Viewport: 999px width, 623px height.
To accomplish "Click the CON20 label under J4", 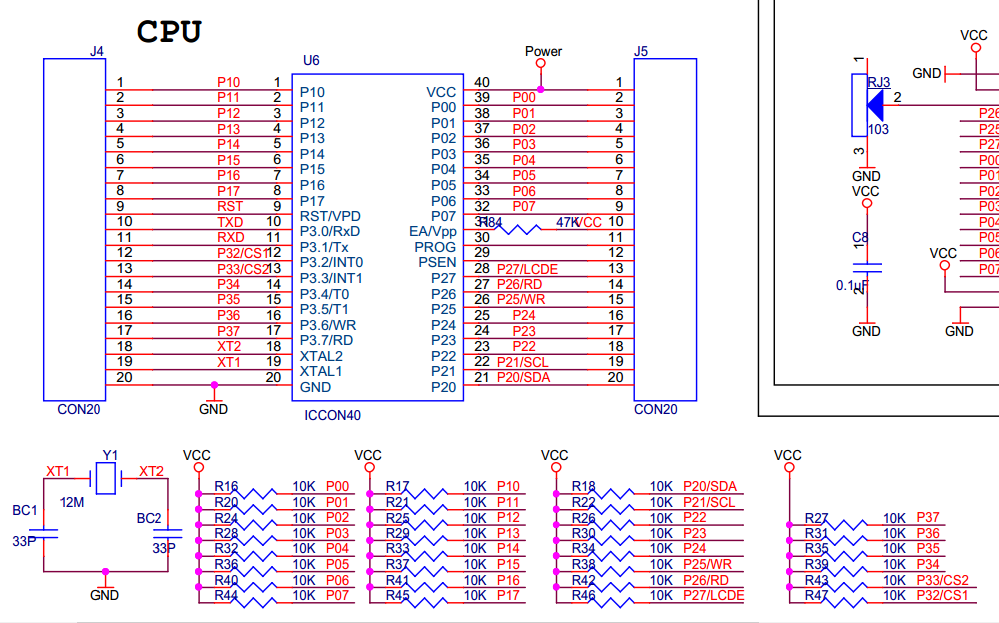I will [x=78, y=410].
